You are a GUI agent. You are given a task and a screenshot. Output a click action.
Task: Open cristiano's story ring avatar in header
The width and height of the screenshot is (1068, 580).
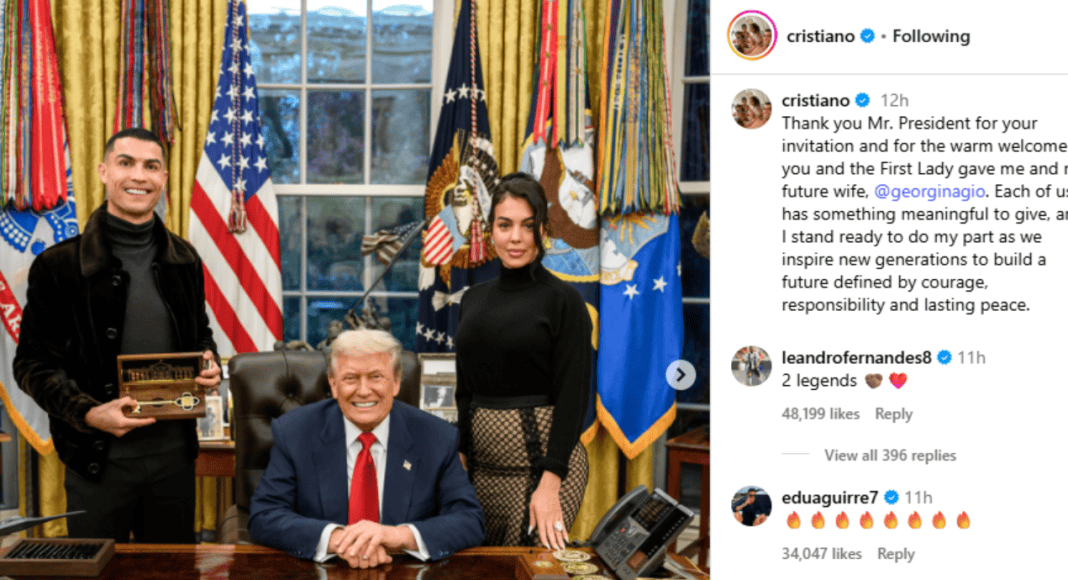[752, 36]
